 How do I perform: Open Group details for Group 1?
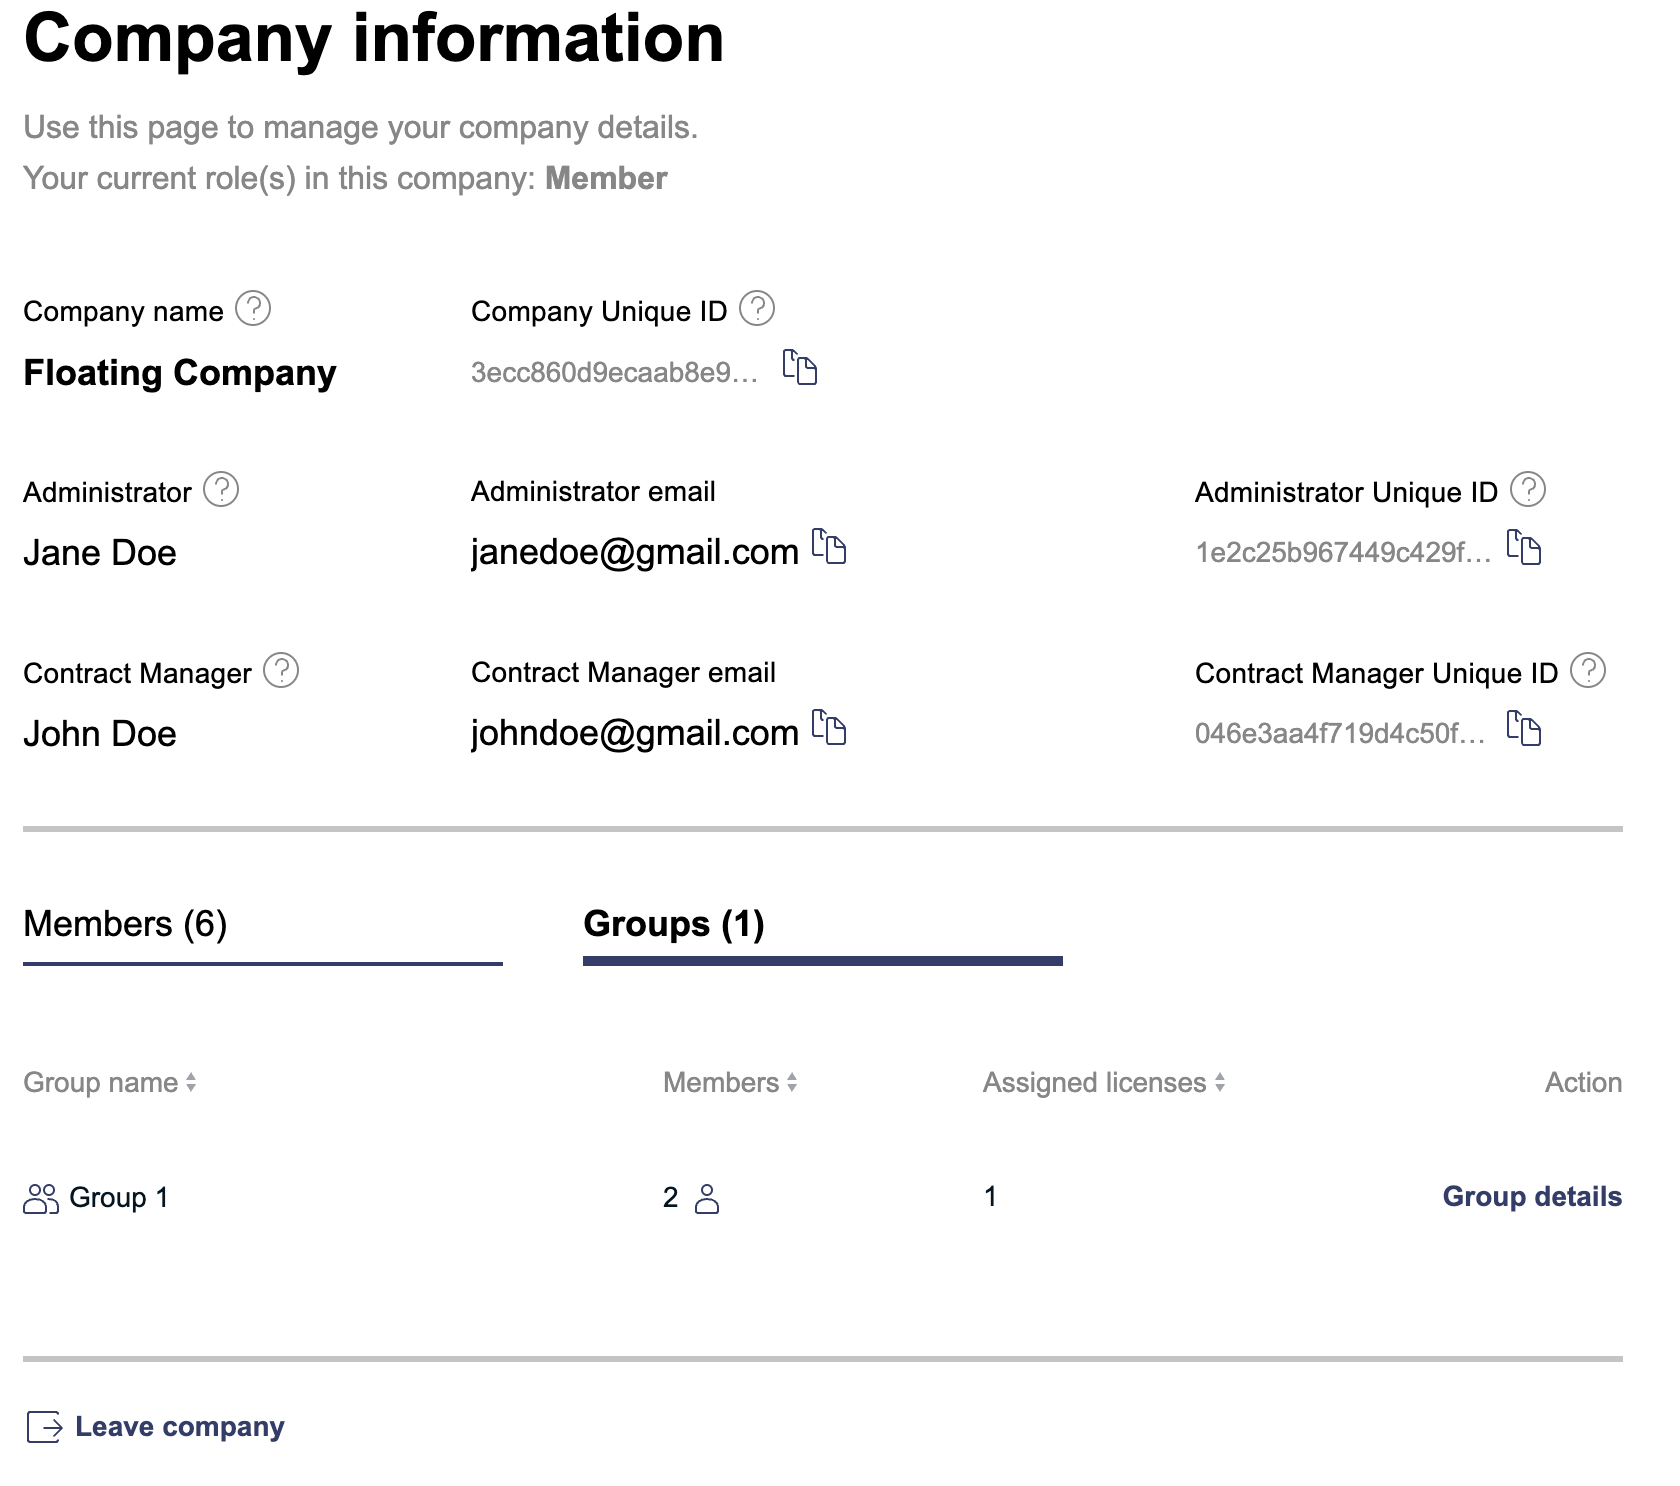(1532, 1196)
